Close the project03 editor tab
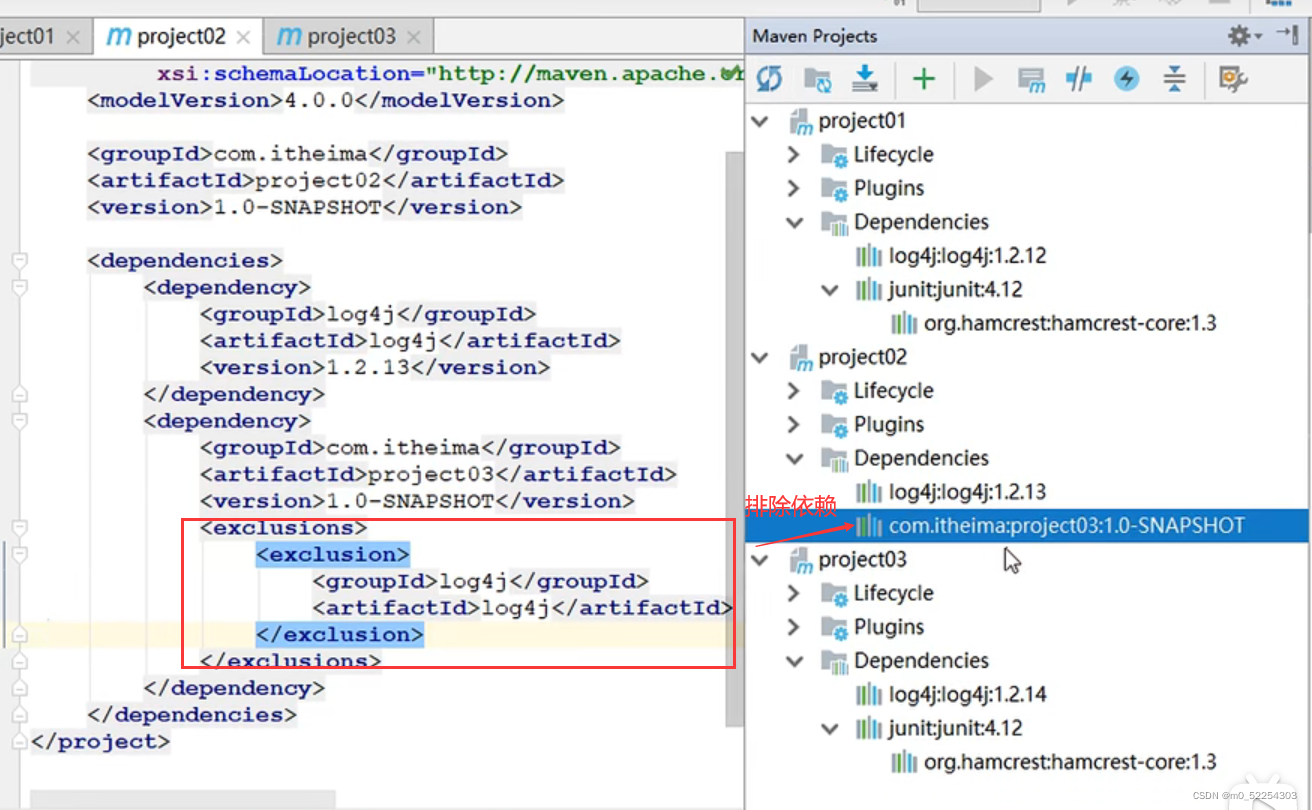 414,38
